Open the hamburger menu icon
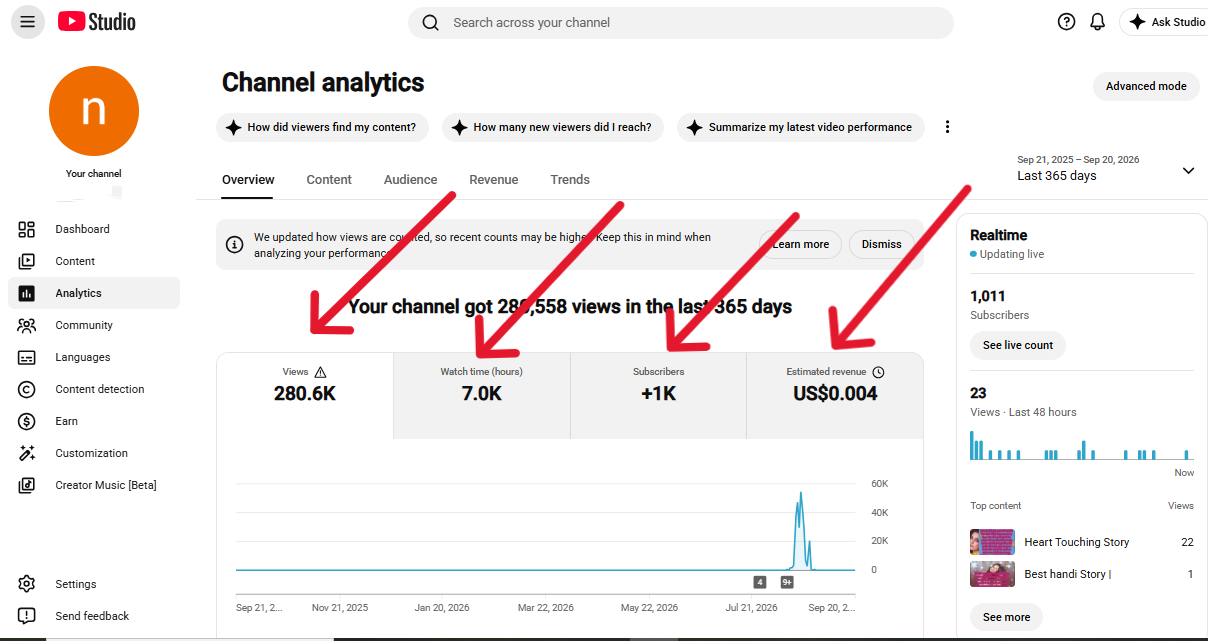 (27, 22)
